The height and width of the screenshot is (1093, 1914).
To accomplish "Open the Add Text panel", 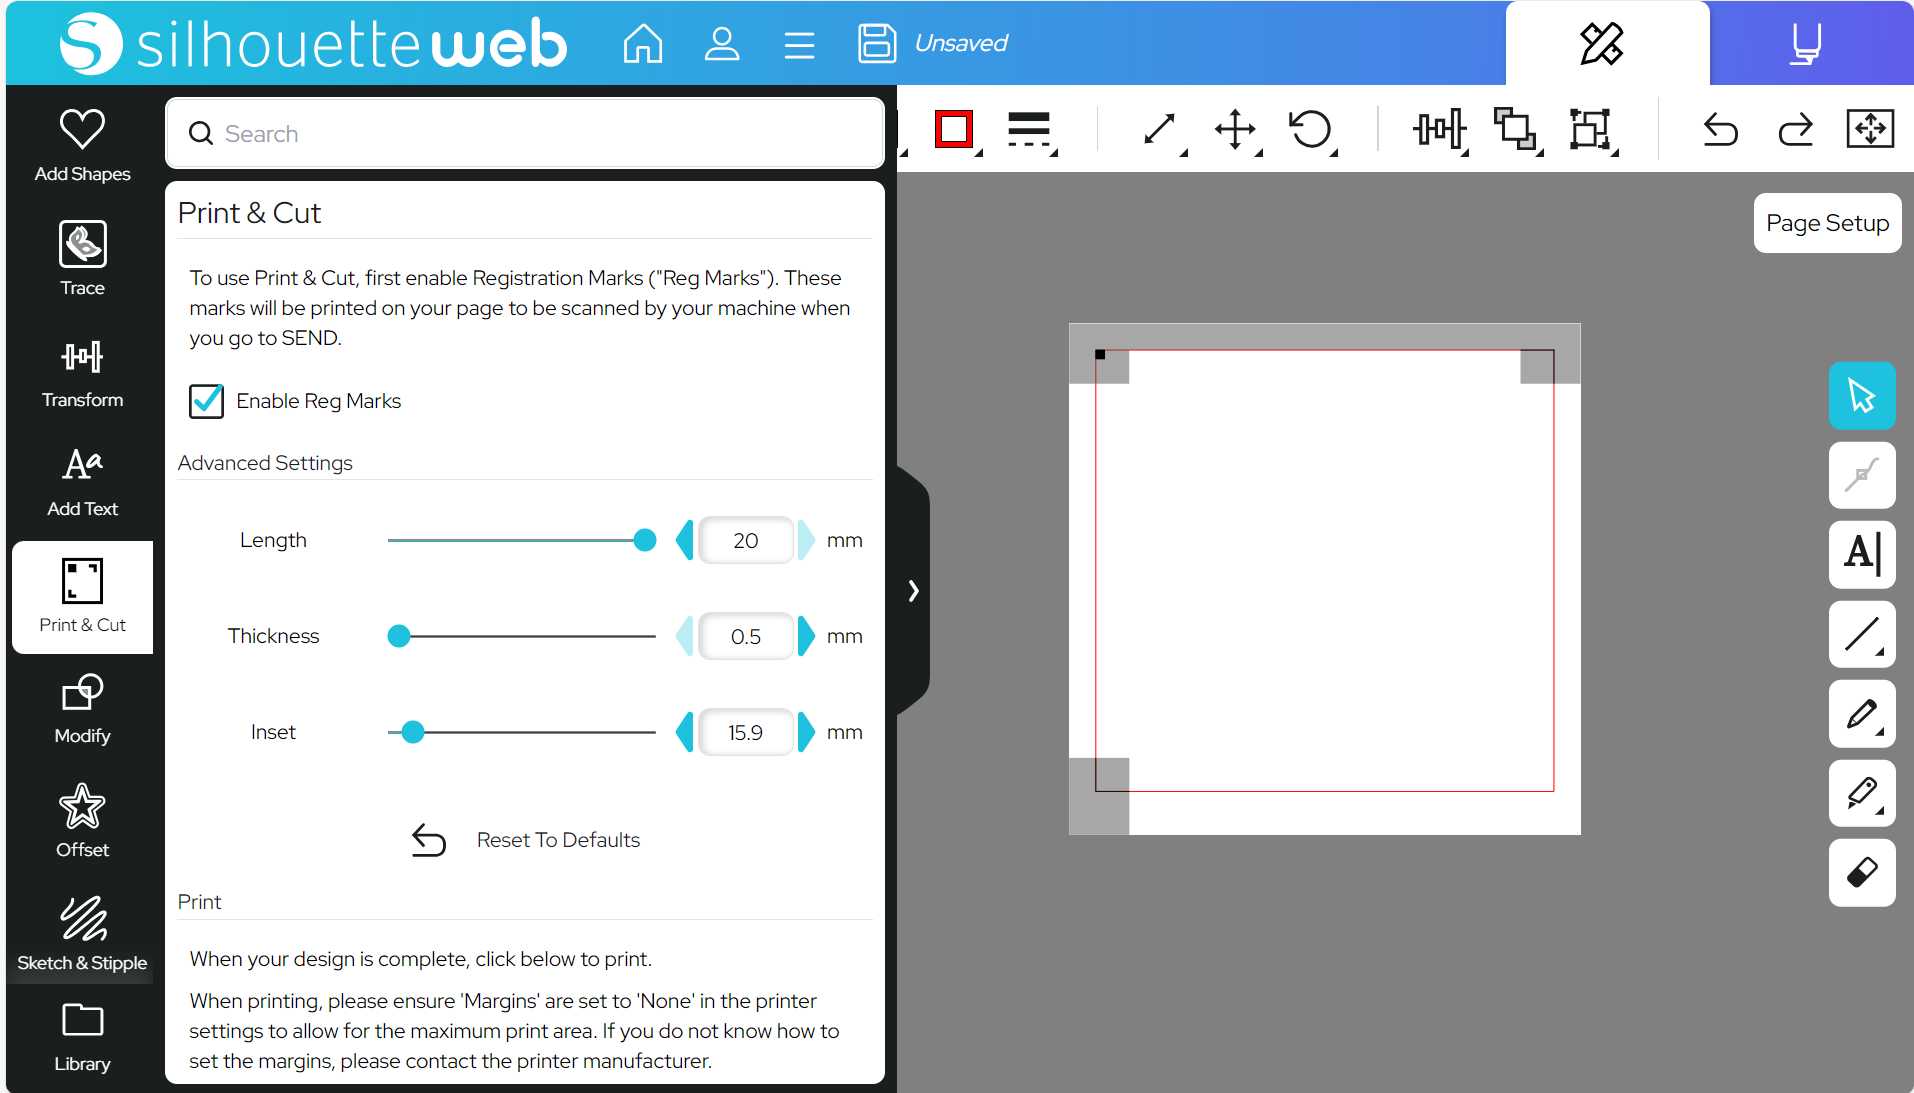I will tap(82, 482).
